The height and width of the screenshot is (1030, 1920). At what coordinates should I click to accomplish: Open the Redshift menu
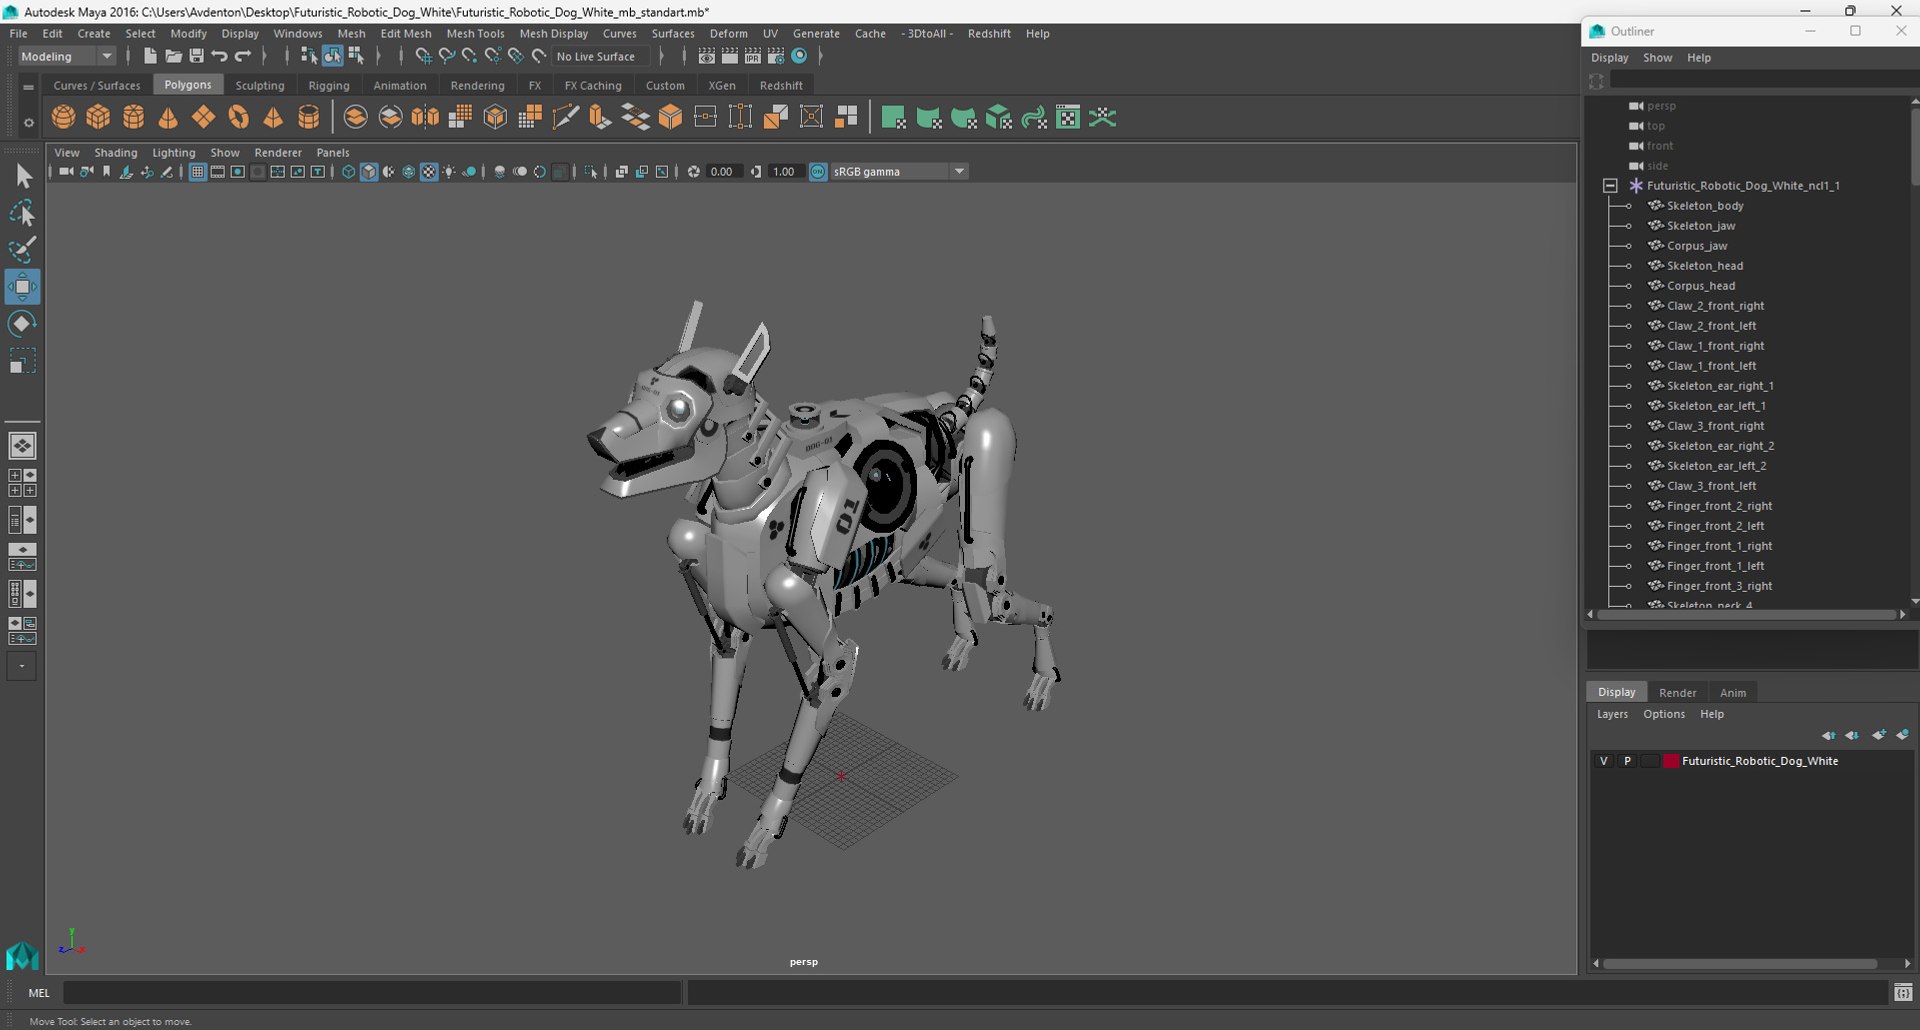[989, 33]
